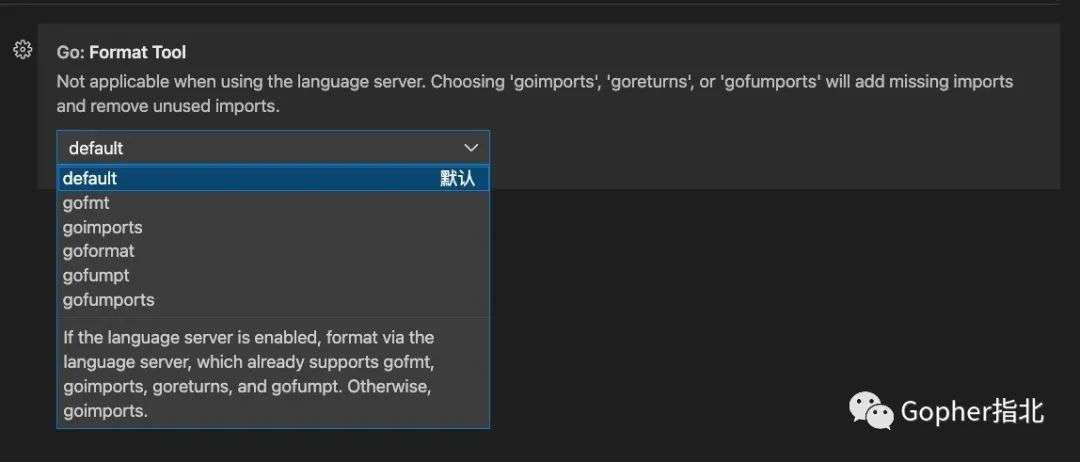The image size is (1080, 462).
Task: Select the highlighted default option in list
Action: tap(273, 178)
